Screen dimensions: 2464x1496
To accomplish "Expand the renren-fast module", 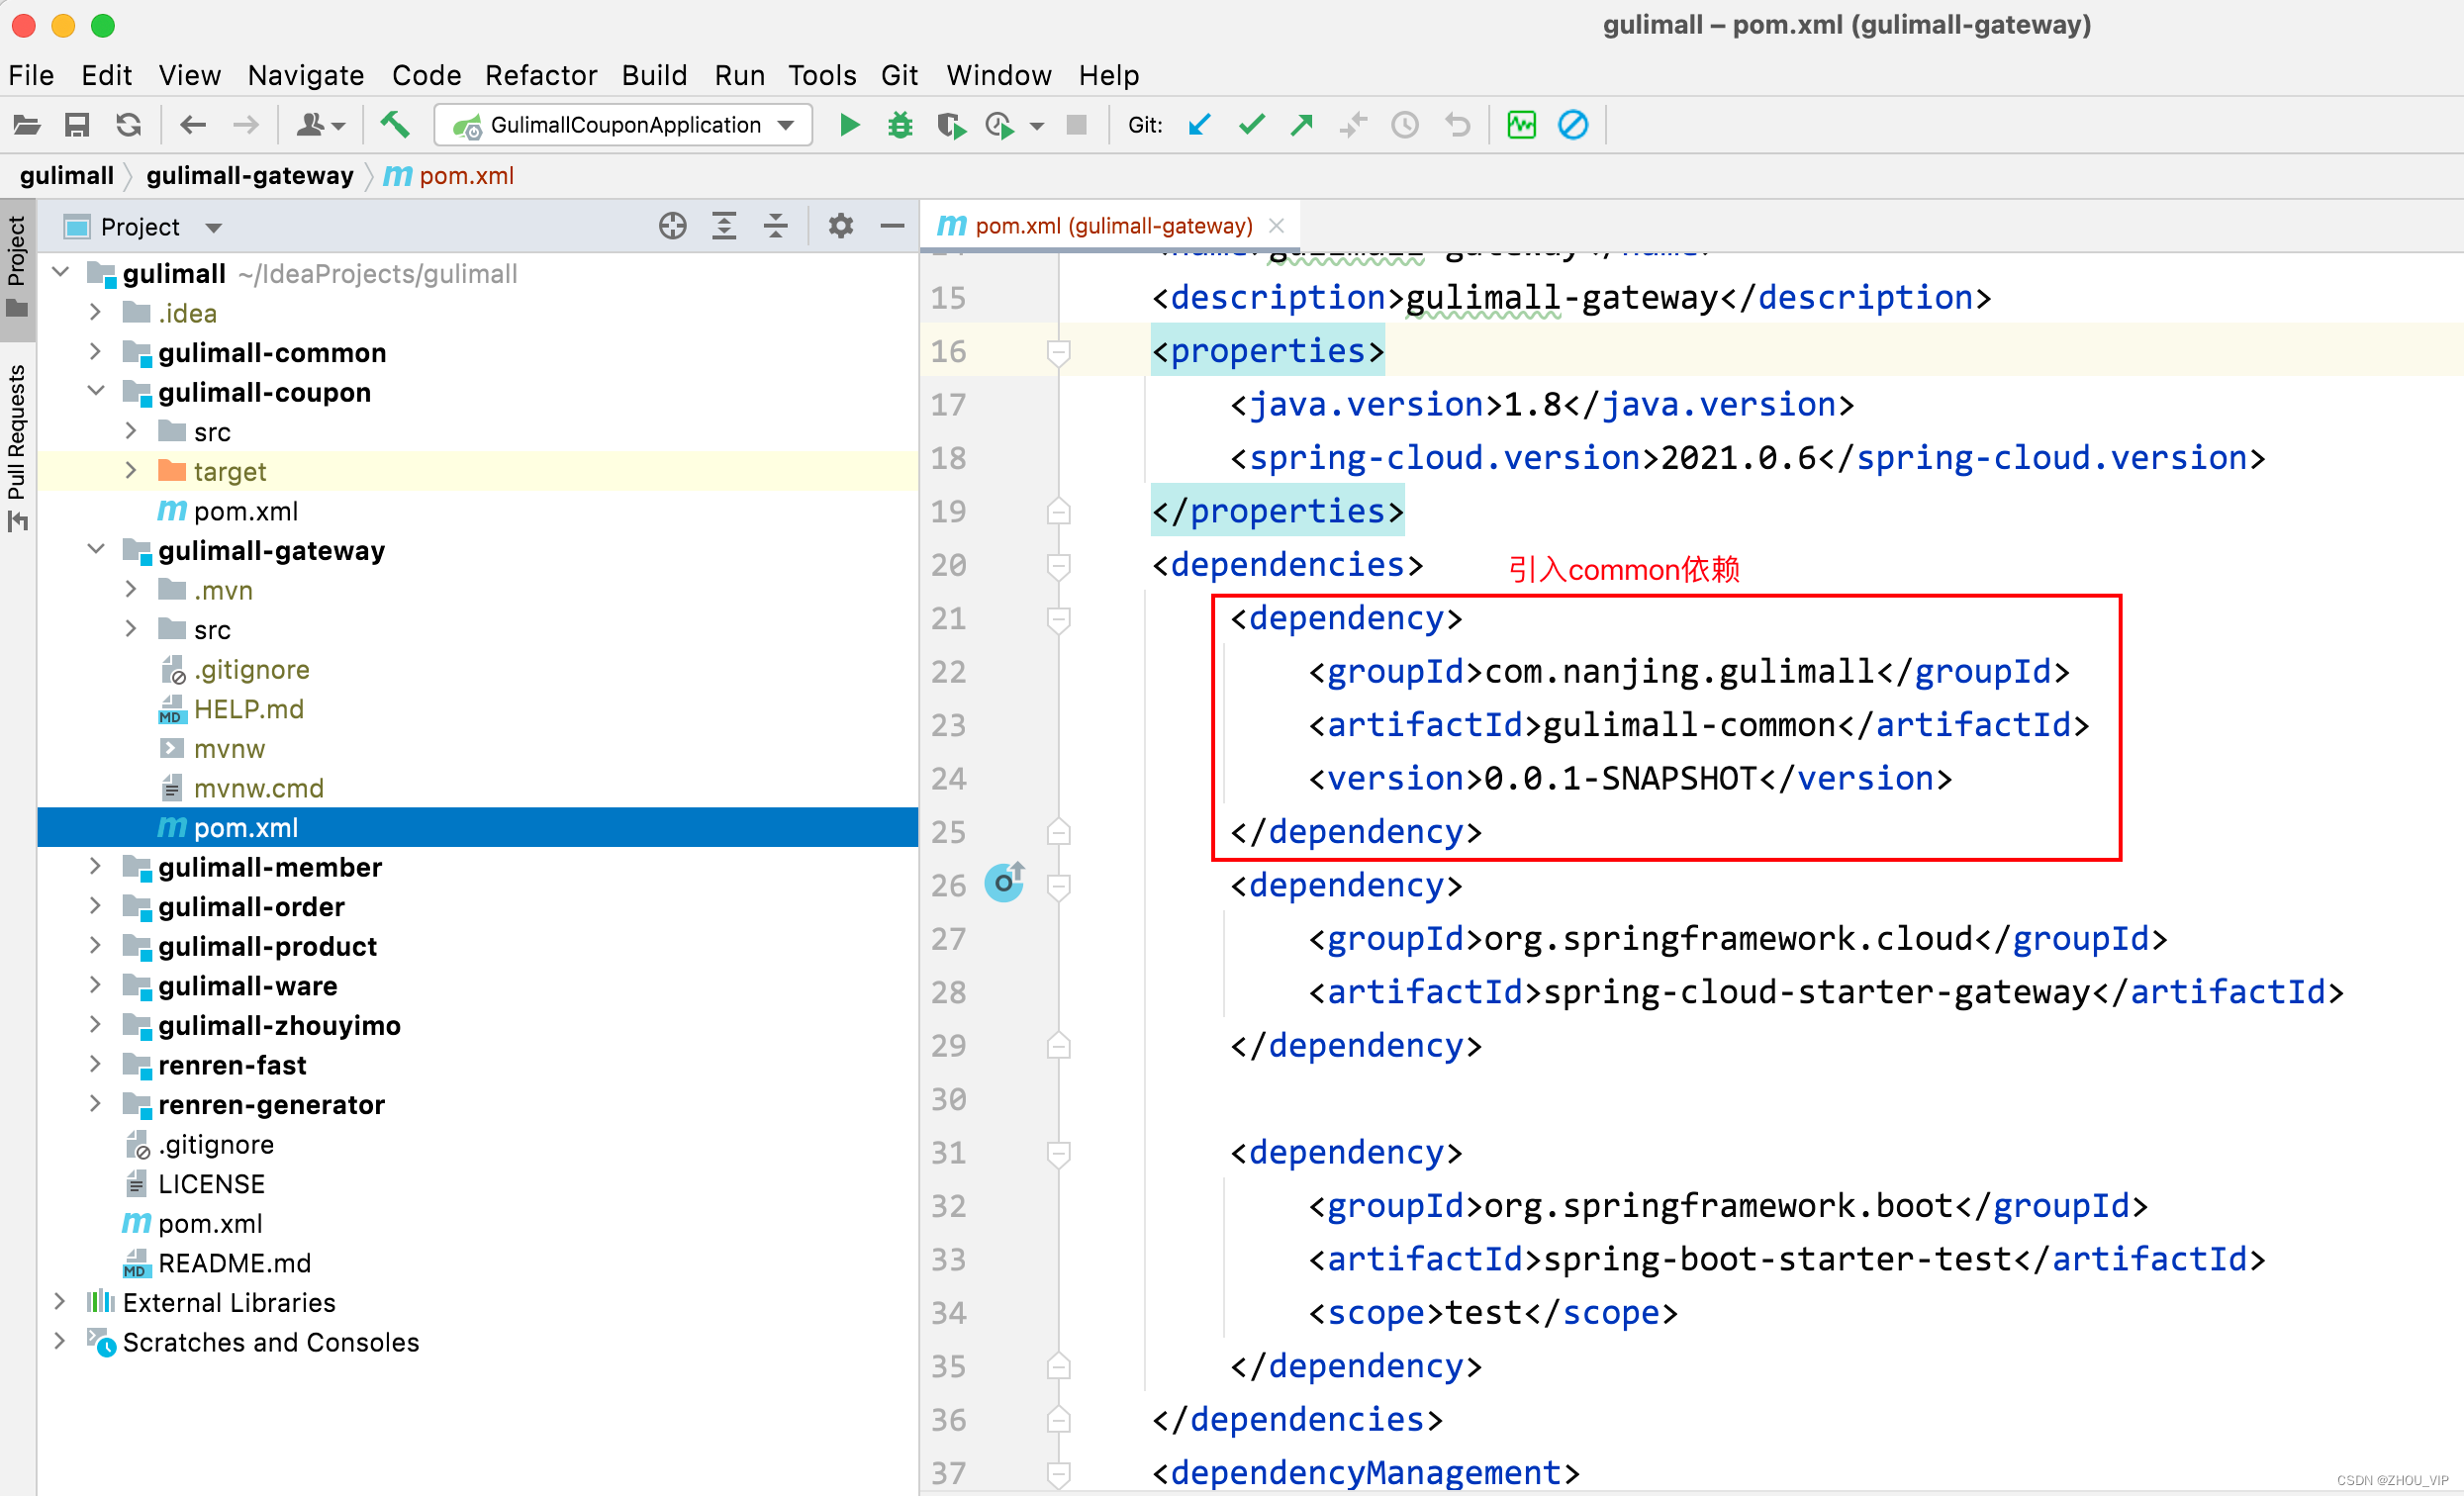I will (95, 1064).
